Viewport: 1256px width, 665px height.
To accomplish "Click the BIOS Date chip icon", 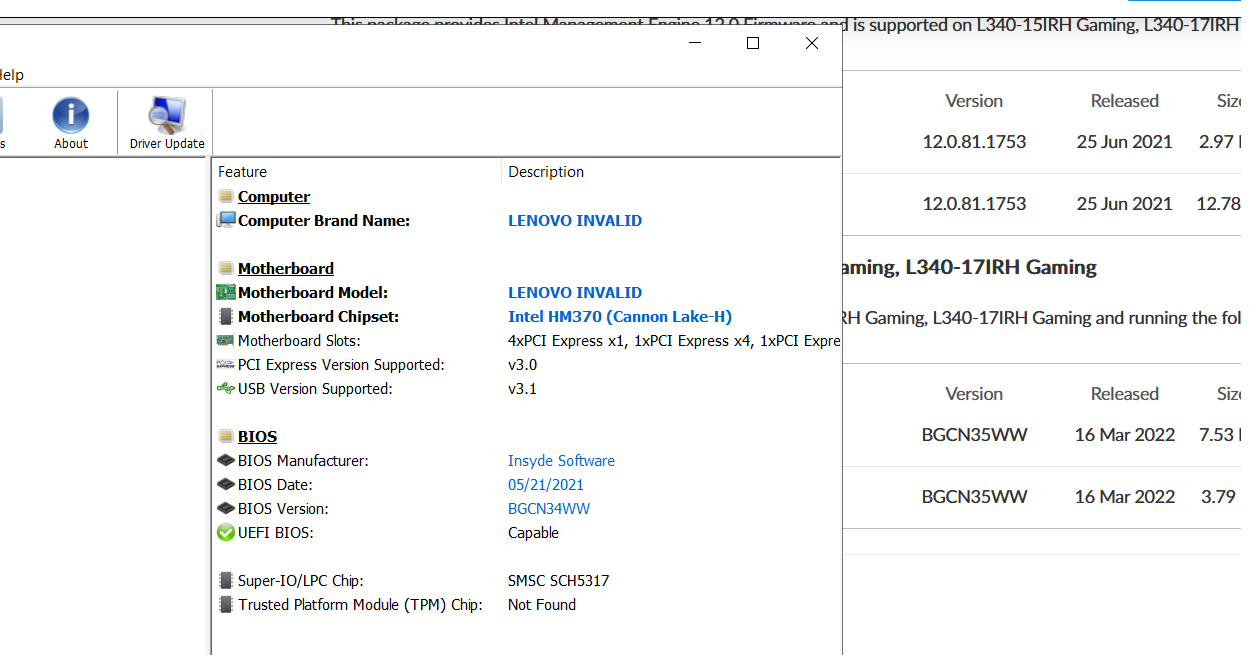I will (226, 484).
